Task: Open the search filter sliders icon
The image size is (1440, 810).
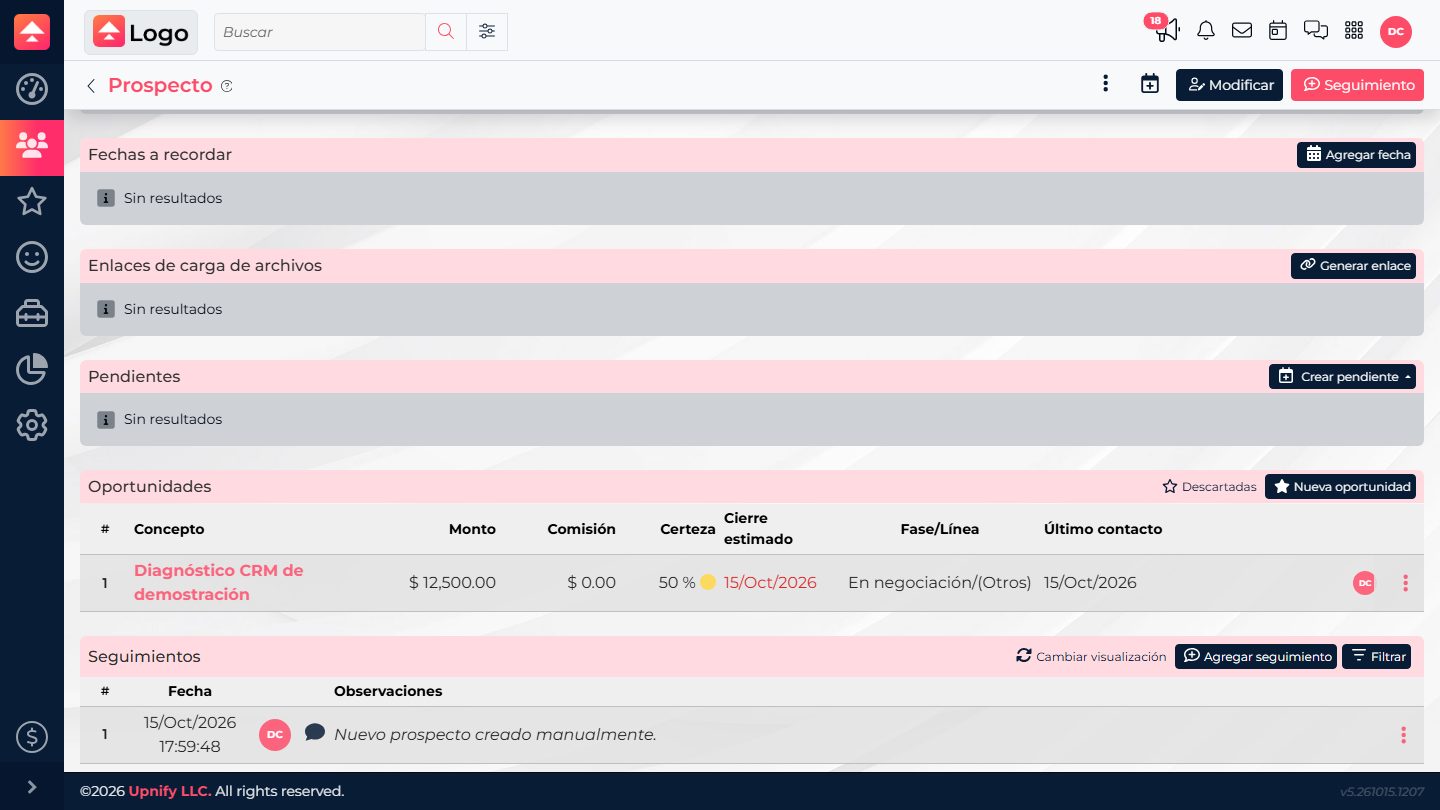Action: click(x=487, y=32)
